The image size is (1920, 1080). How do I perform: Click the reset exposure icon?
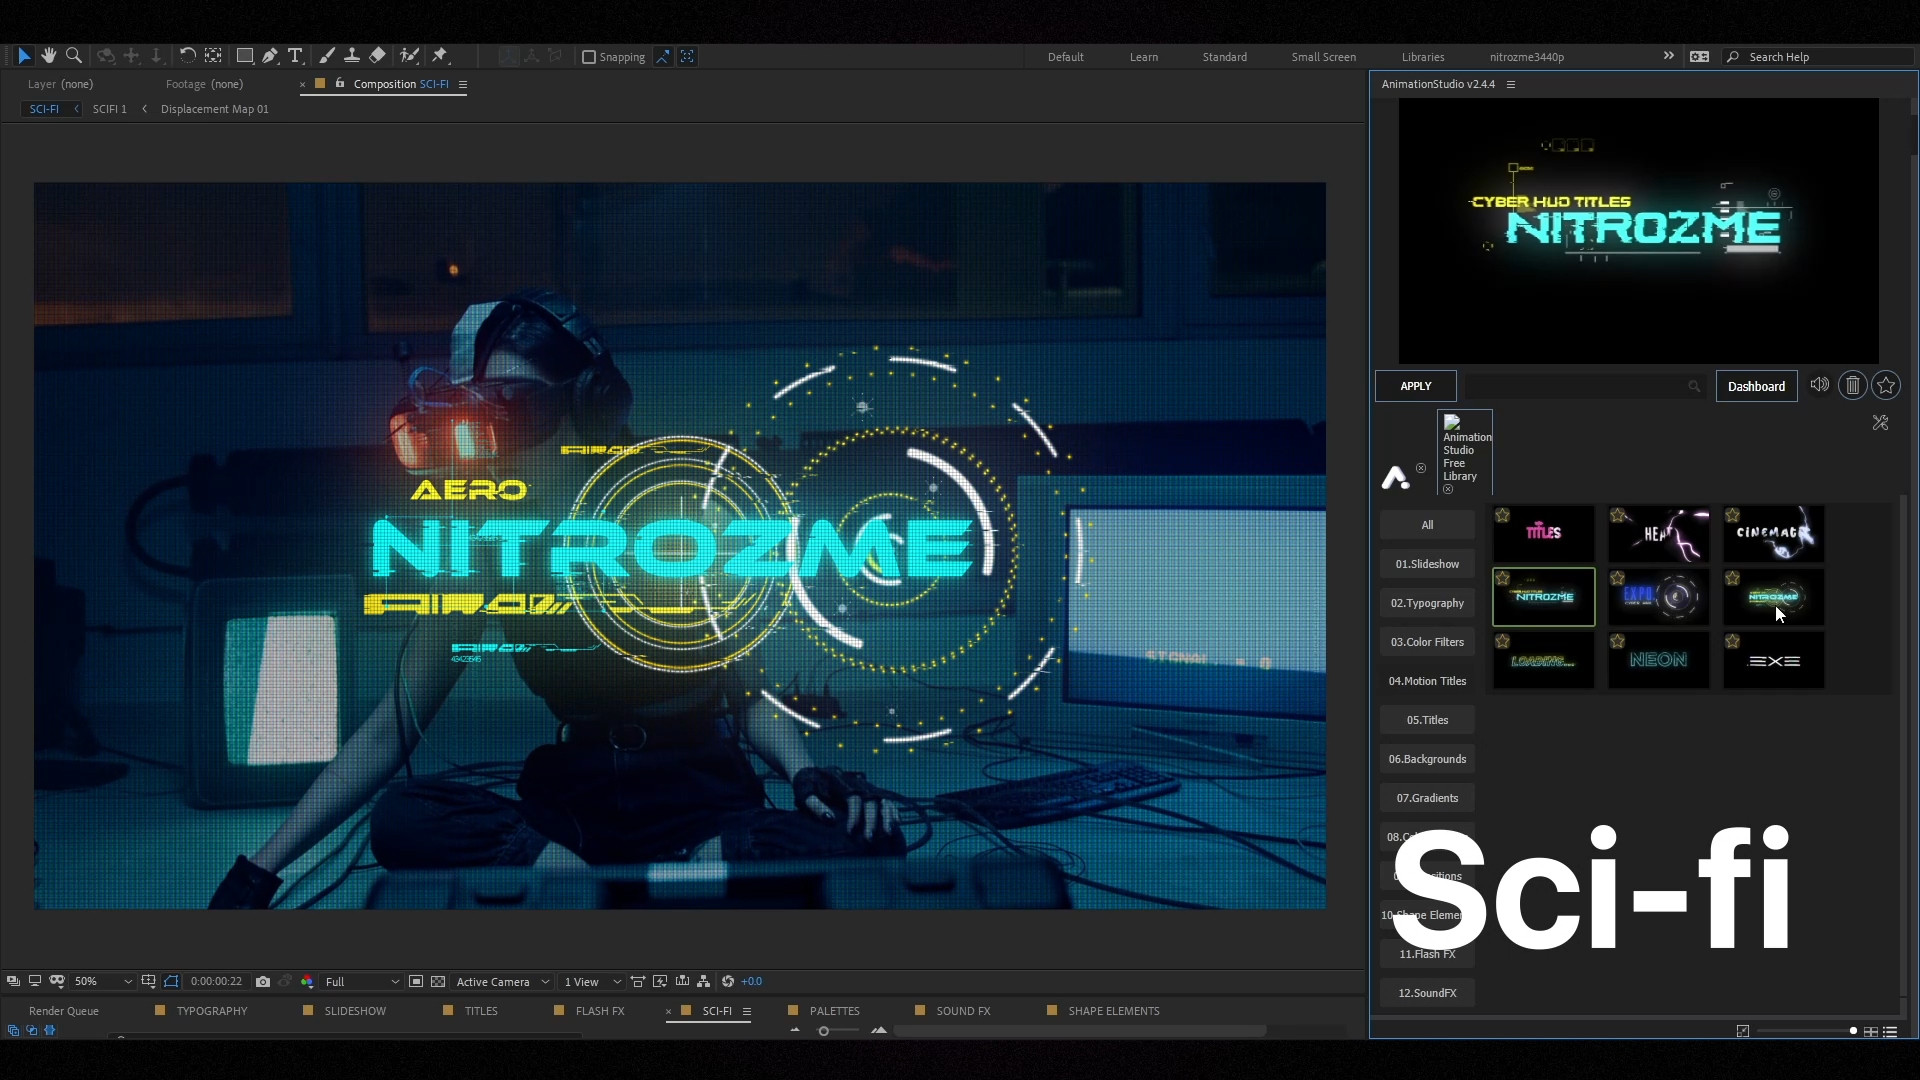click(728, 981)
